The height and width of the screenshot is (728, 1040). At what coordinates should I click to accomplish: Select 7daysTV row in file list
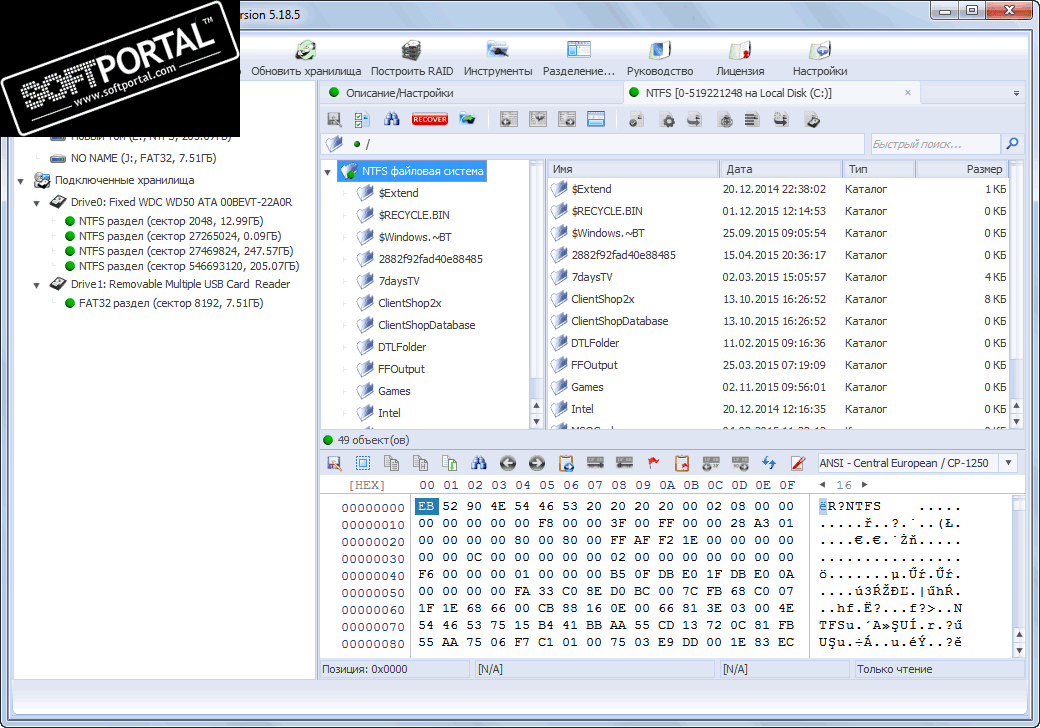[777, 276]
